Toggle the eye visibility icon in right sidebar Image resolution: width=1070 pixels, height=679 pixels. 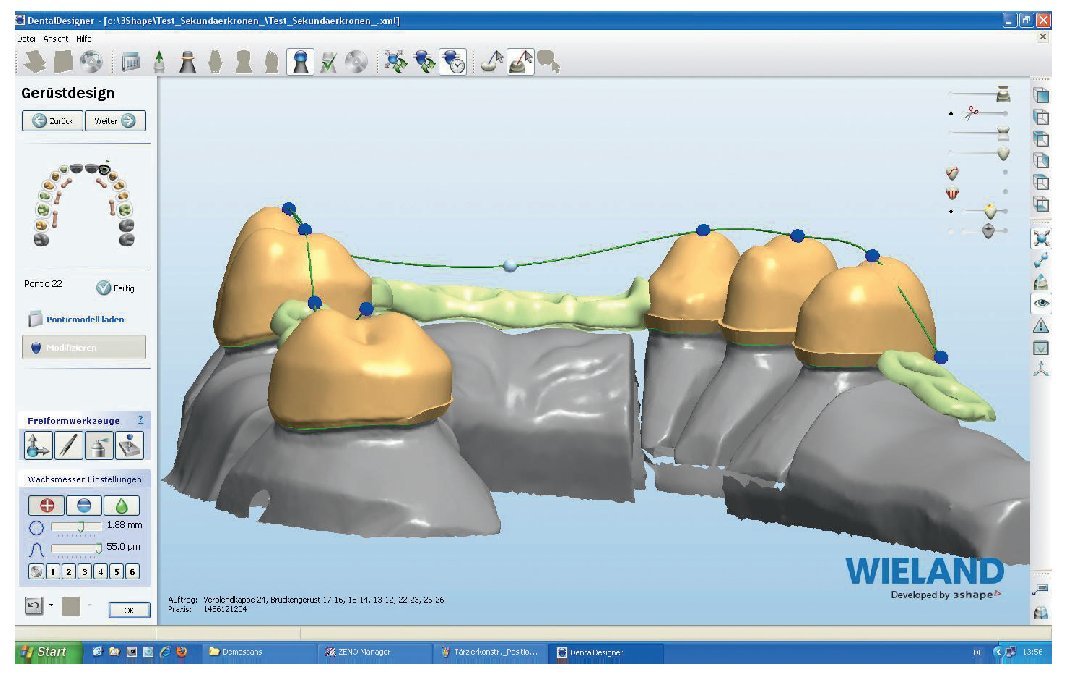point(1041,302)
